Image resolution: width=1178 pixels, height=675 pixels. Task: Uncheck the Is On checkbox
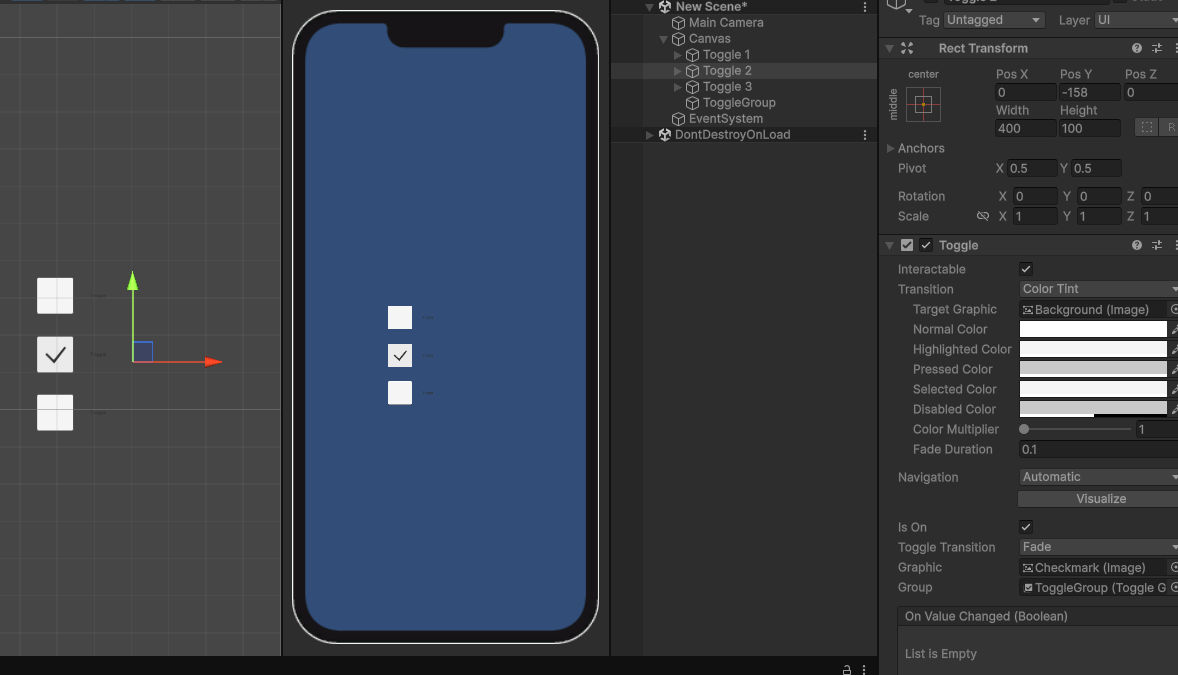[x=1025, y=527]
